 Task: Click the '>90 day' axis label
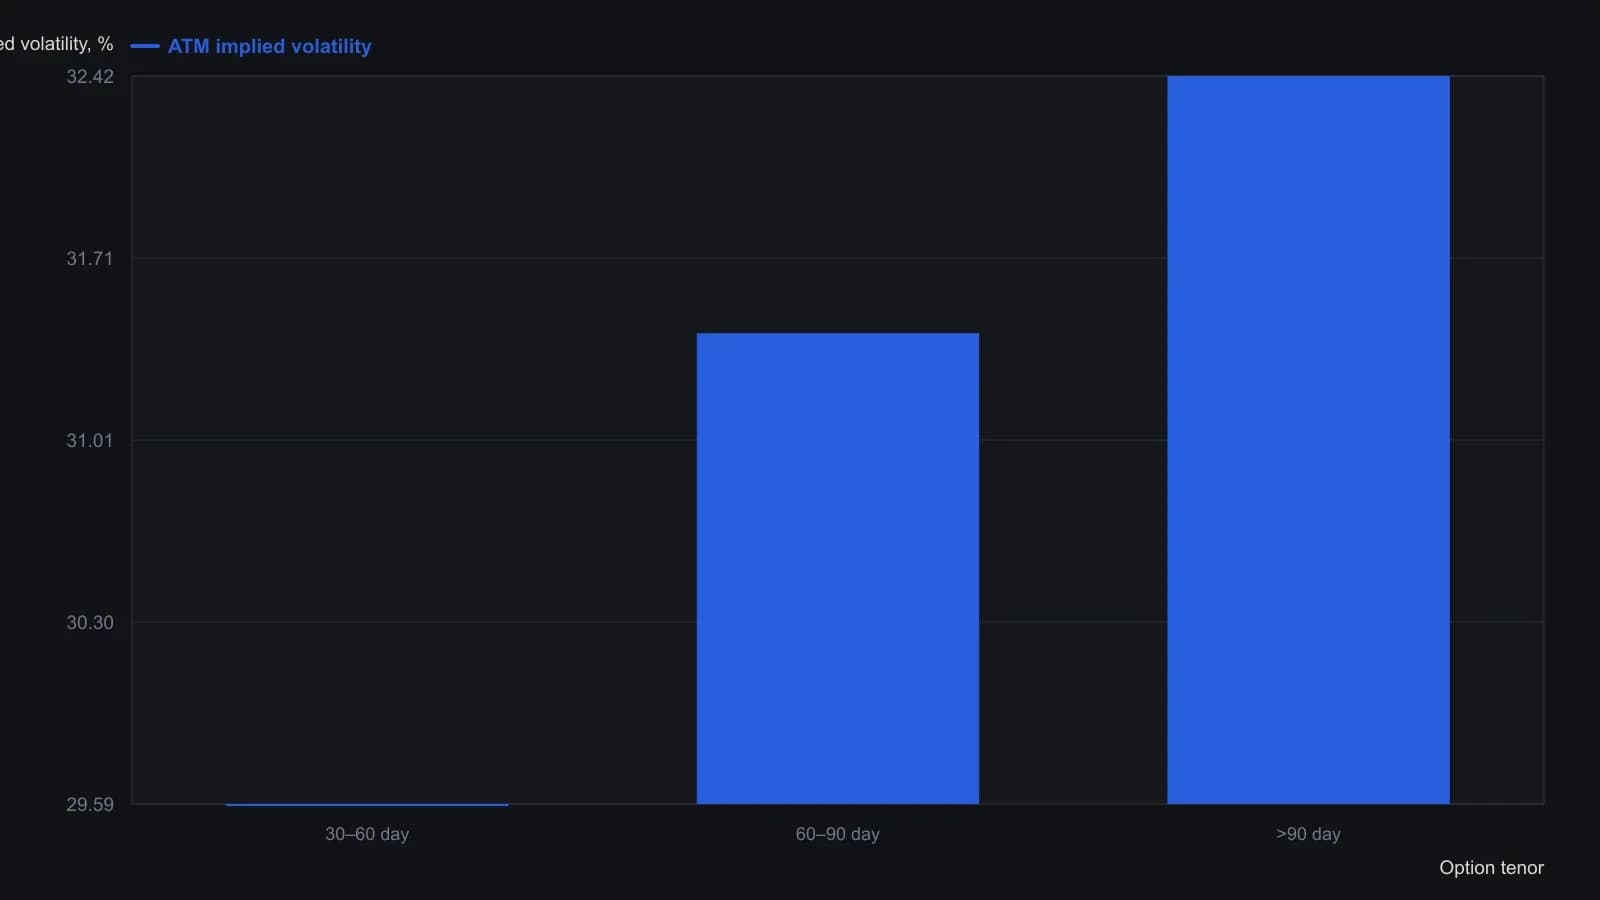(1308, 834)
